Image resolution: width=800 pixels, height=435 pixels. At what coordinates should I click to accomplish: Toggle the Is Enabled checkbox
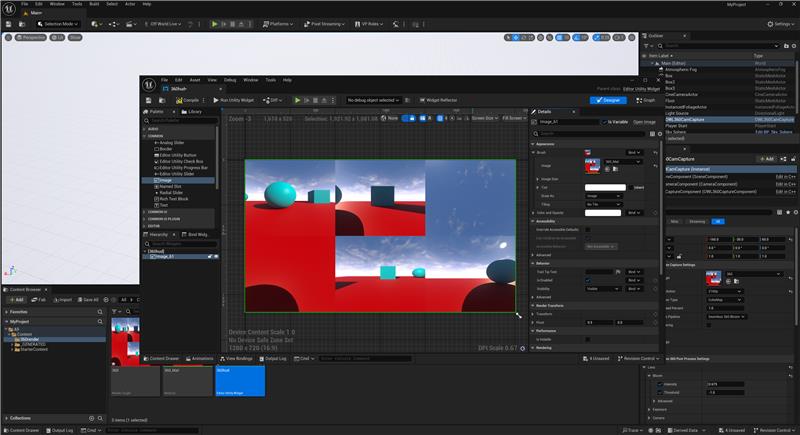pos(588,280)
